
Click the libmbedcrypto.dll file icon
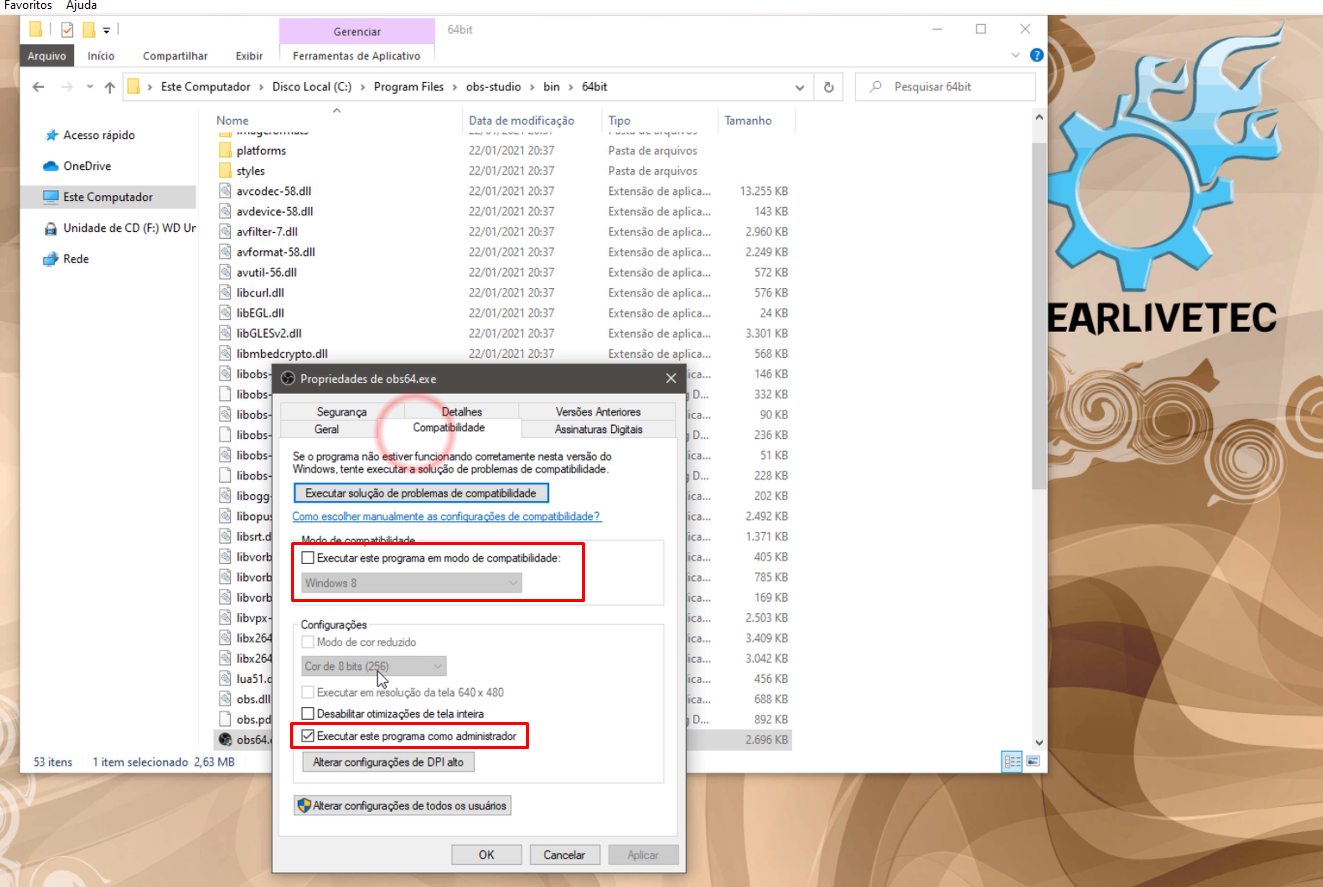coord(225,354)
